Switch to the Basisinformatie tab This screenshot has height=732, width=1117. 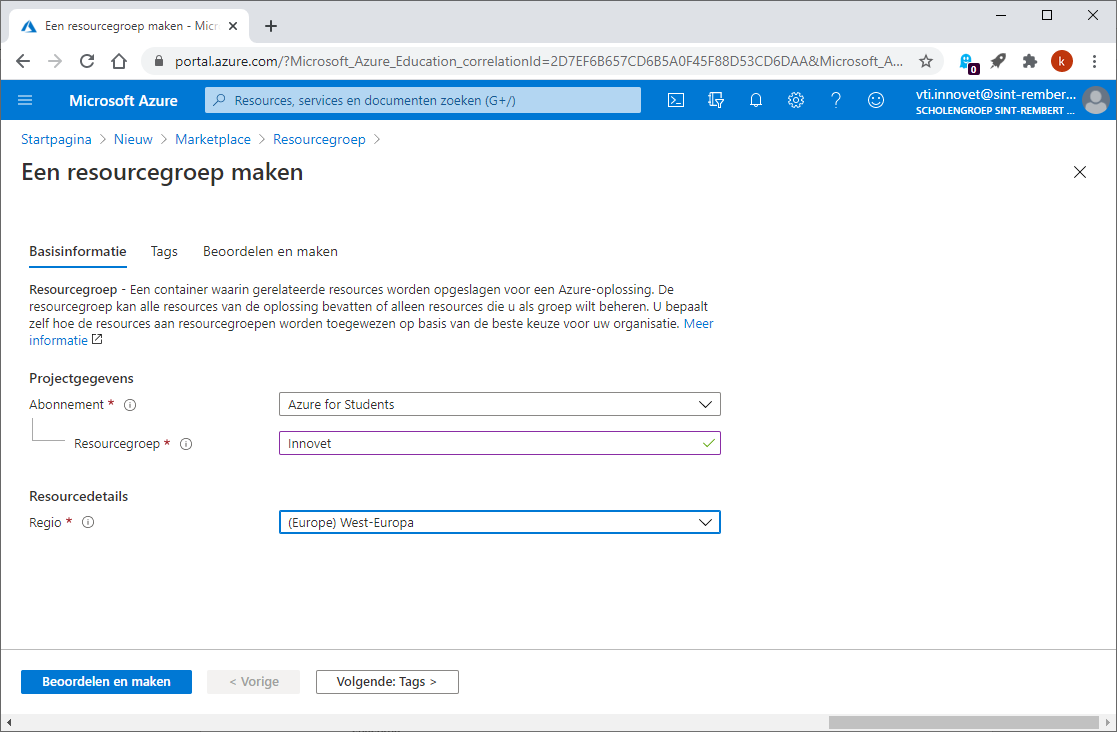click(x=78, y=251)
